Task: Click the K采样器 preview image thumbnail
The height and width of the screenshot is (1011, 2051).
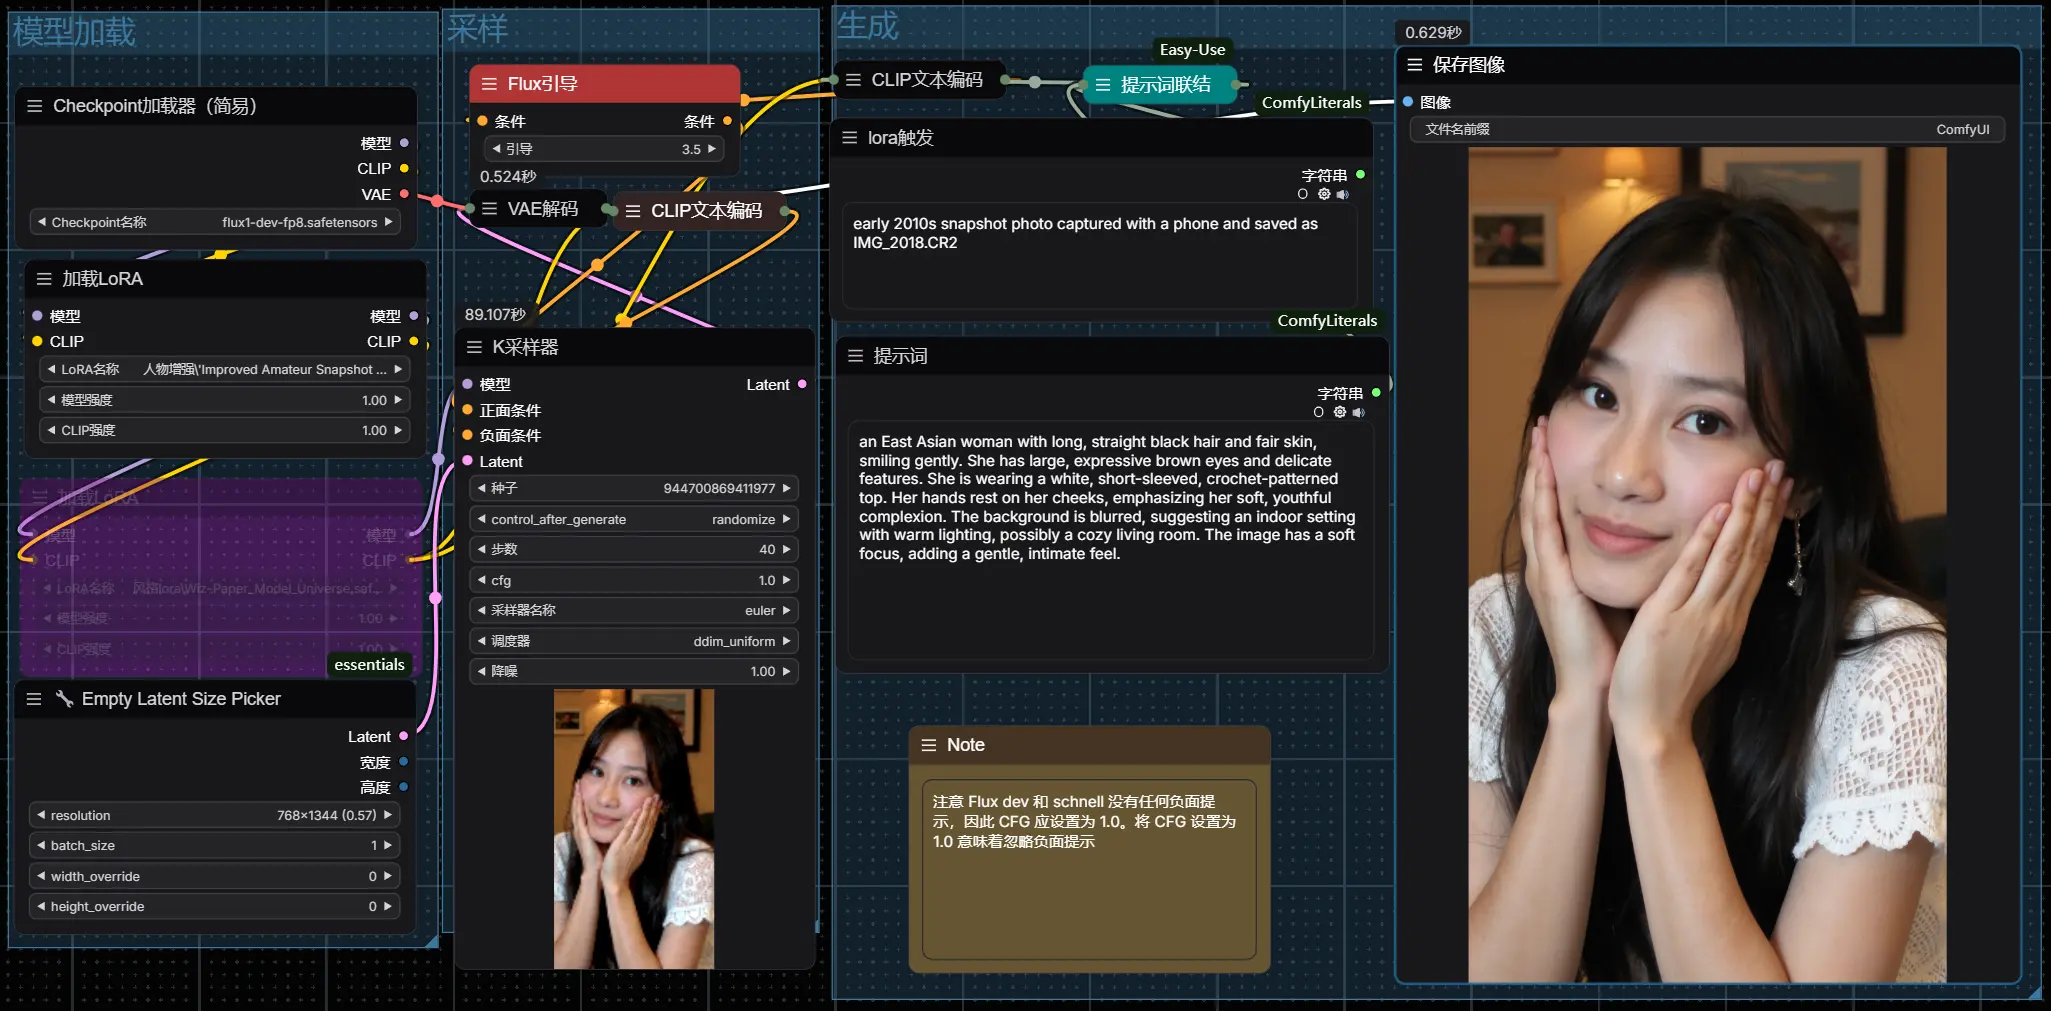Action: point(634,828)
